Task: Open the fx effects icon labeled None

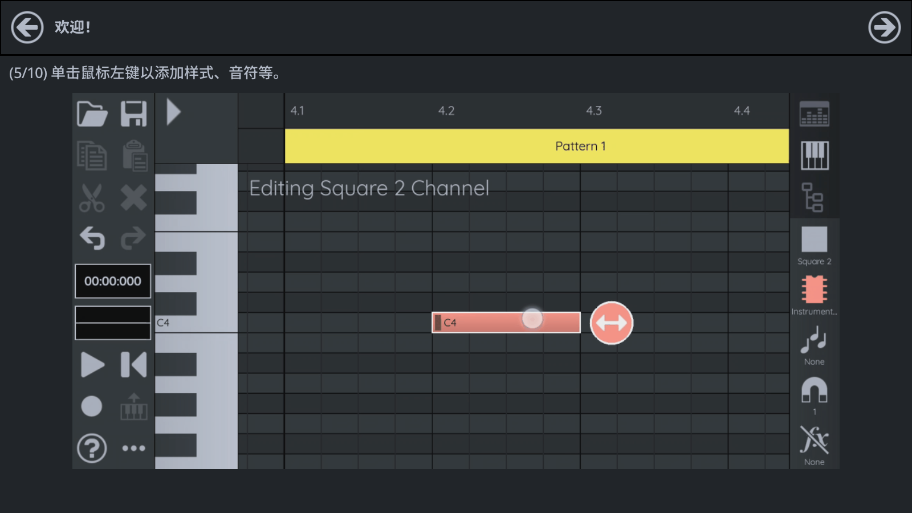Action: tap(814, 440)
